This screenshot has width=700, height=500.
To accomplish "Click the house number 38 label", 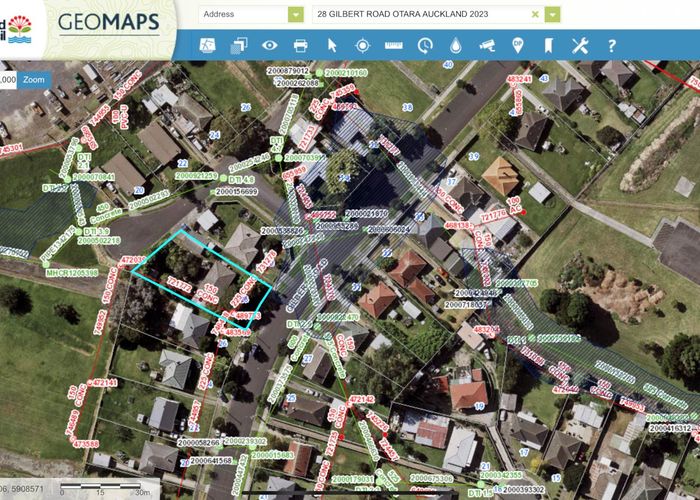I will [x=407, y=107].
